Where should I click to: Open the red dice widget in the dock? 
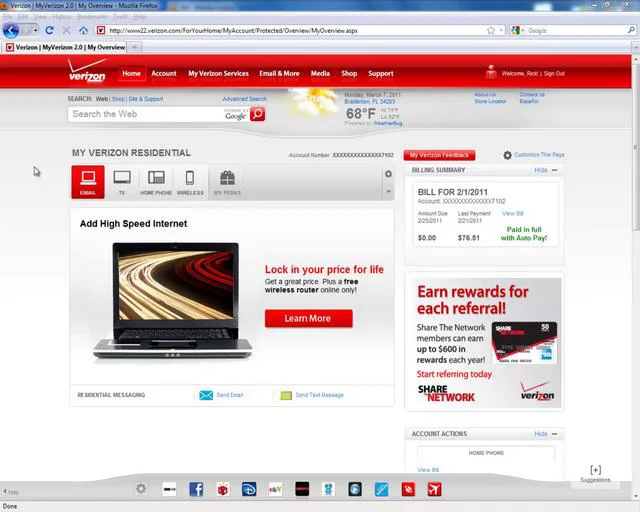[223, 489]
